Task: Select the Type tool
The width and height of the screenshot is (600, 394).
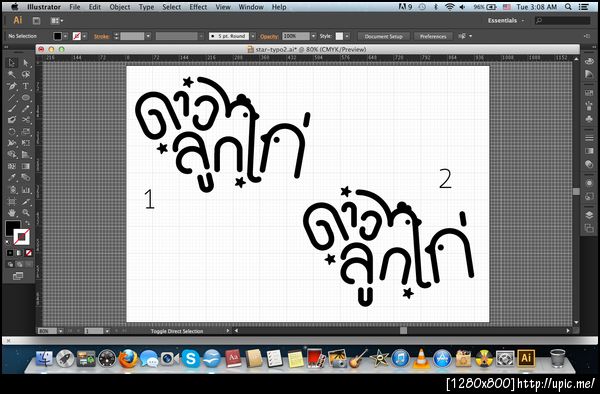Action: pyautogui.click(x=26, y=86)
